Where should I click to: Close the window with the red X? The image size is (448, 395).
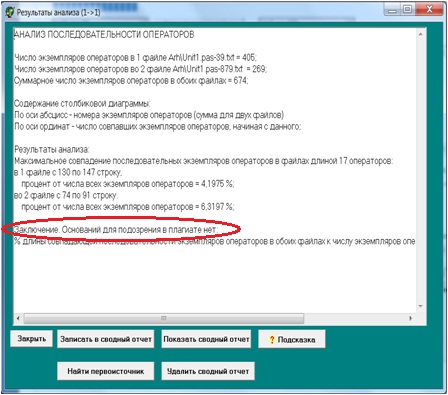click(x=429, y=10)
